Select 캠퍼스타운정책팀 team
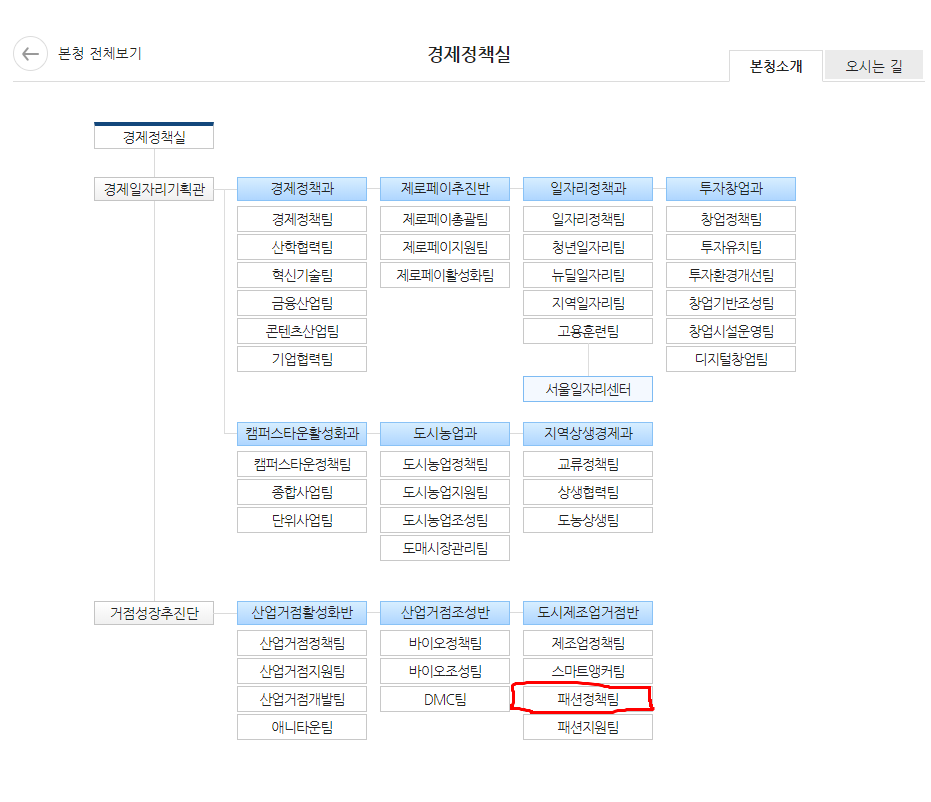The image size is (931, 802). (x=302, y=464)
